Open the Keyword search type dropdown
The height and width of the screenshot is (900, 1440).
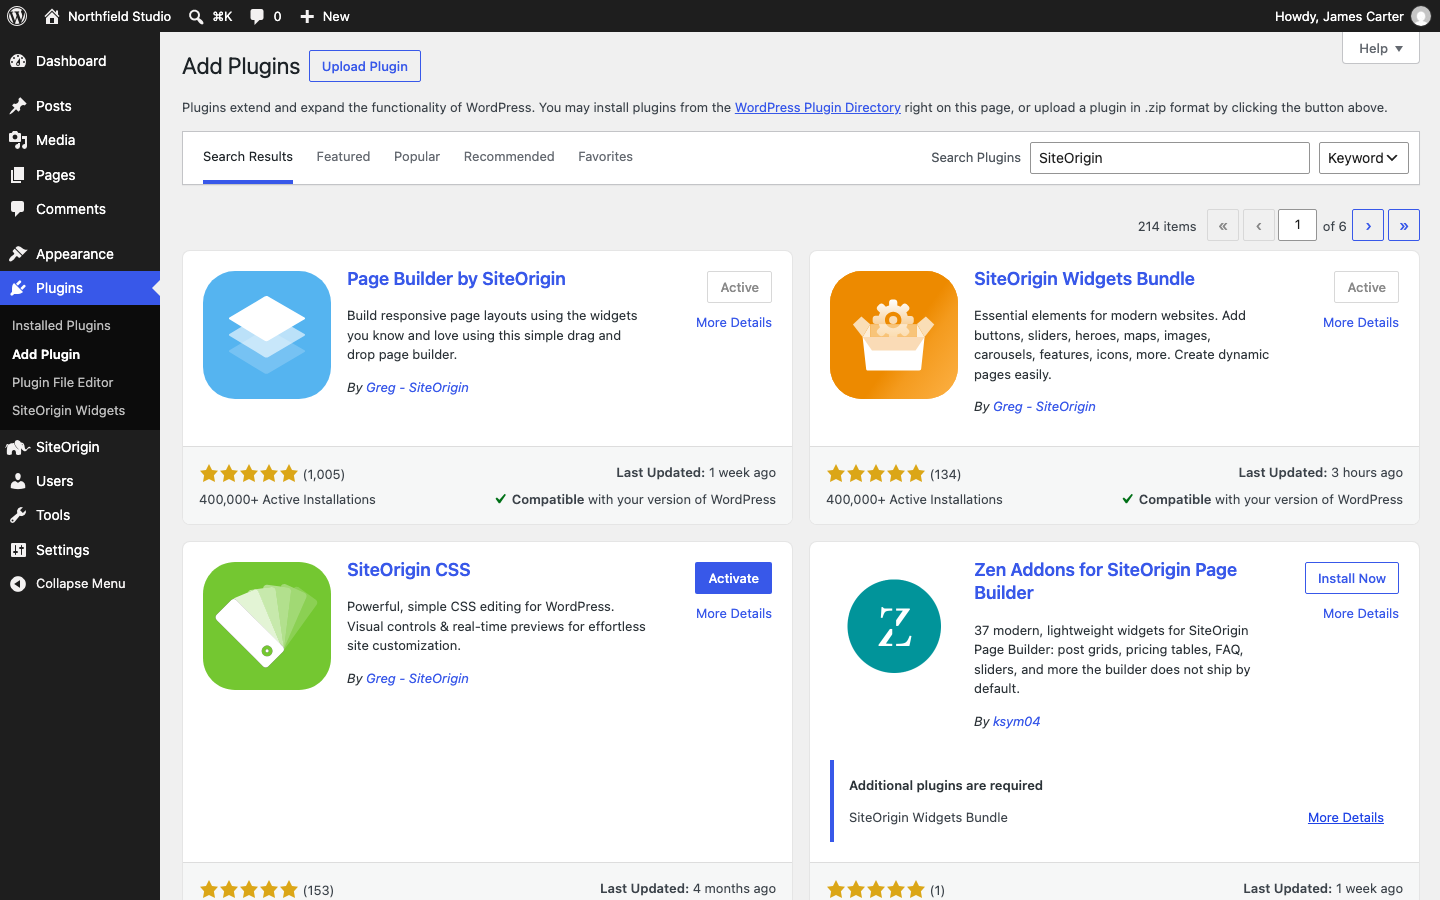tap(1363, 158)
